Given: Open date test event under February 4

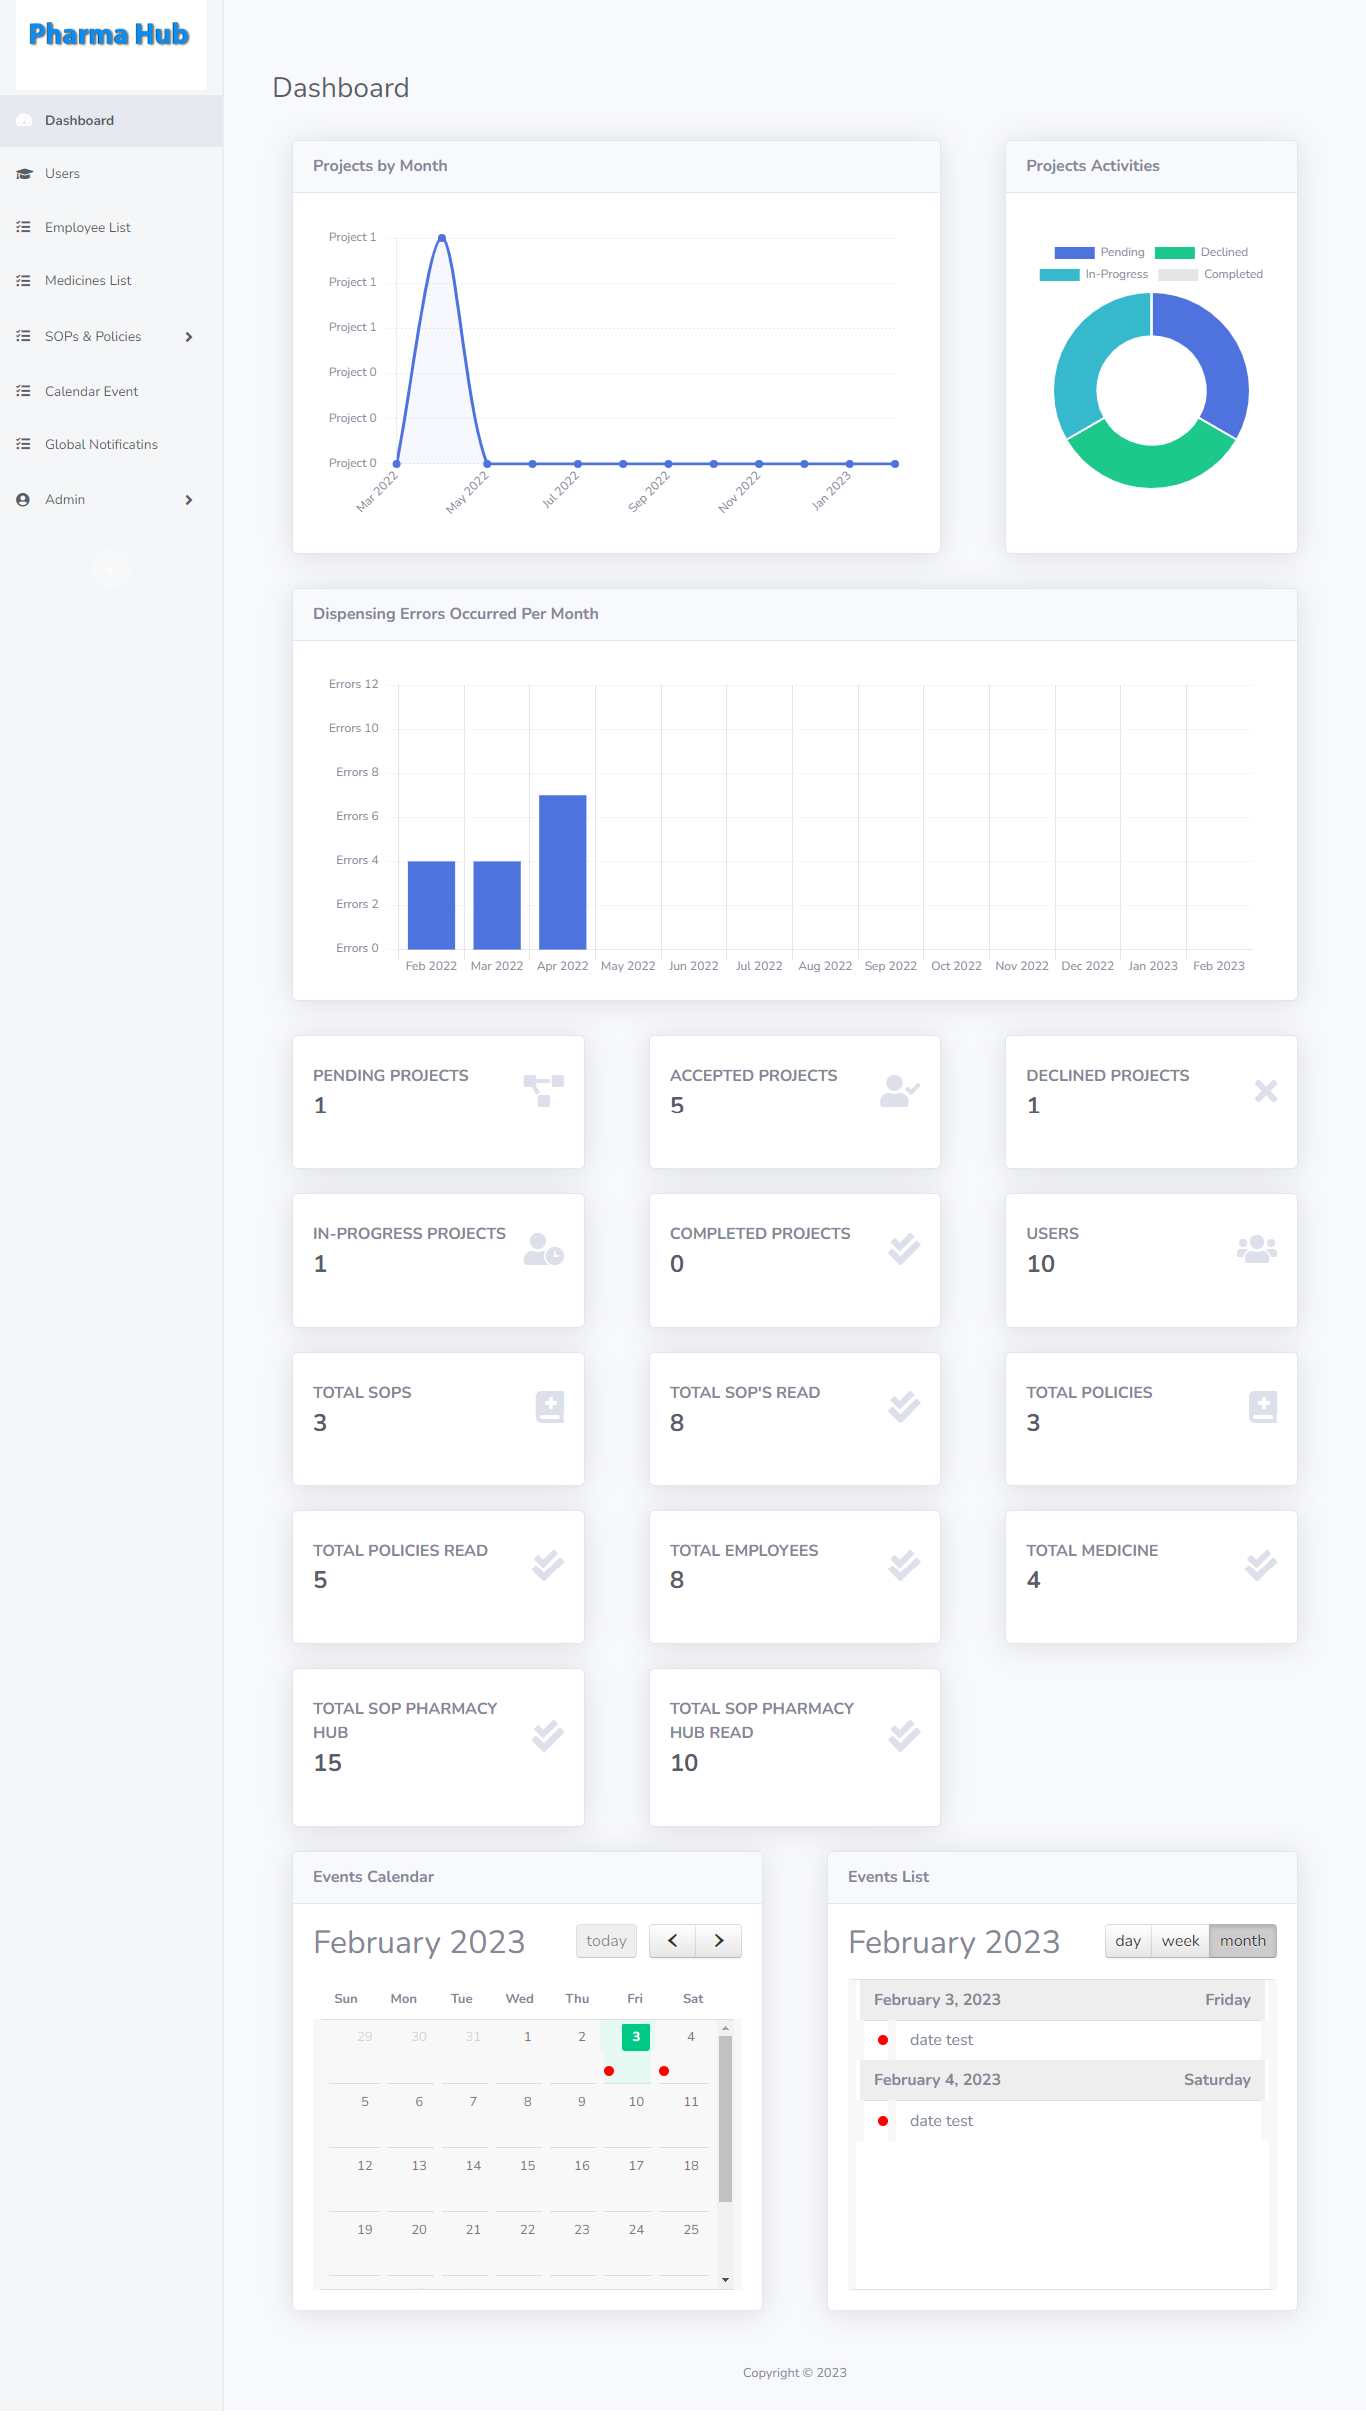Looking at the screenshot, I should pyautogui.click(x=941, y=2122).
